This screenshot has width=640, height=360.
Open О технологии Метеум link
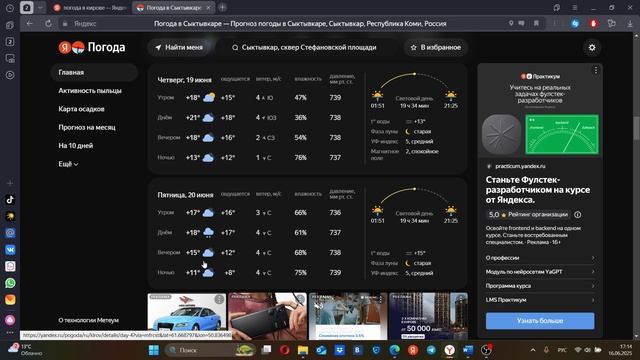tap(89, 320)
